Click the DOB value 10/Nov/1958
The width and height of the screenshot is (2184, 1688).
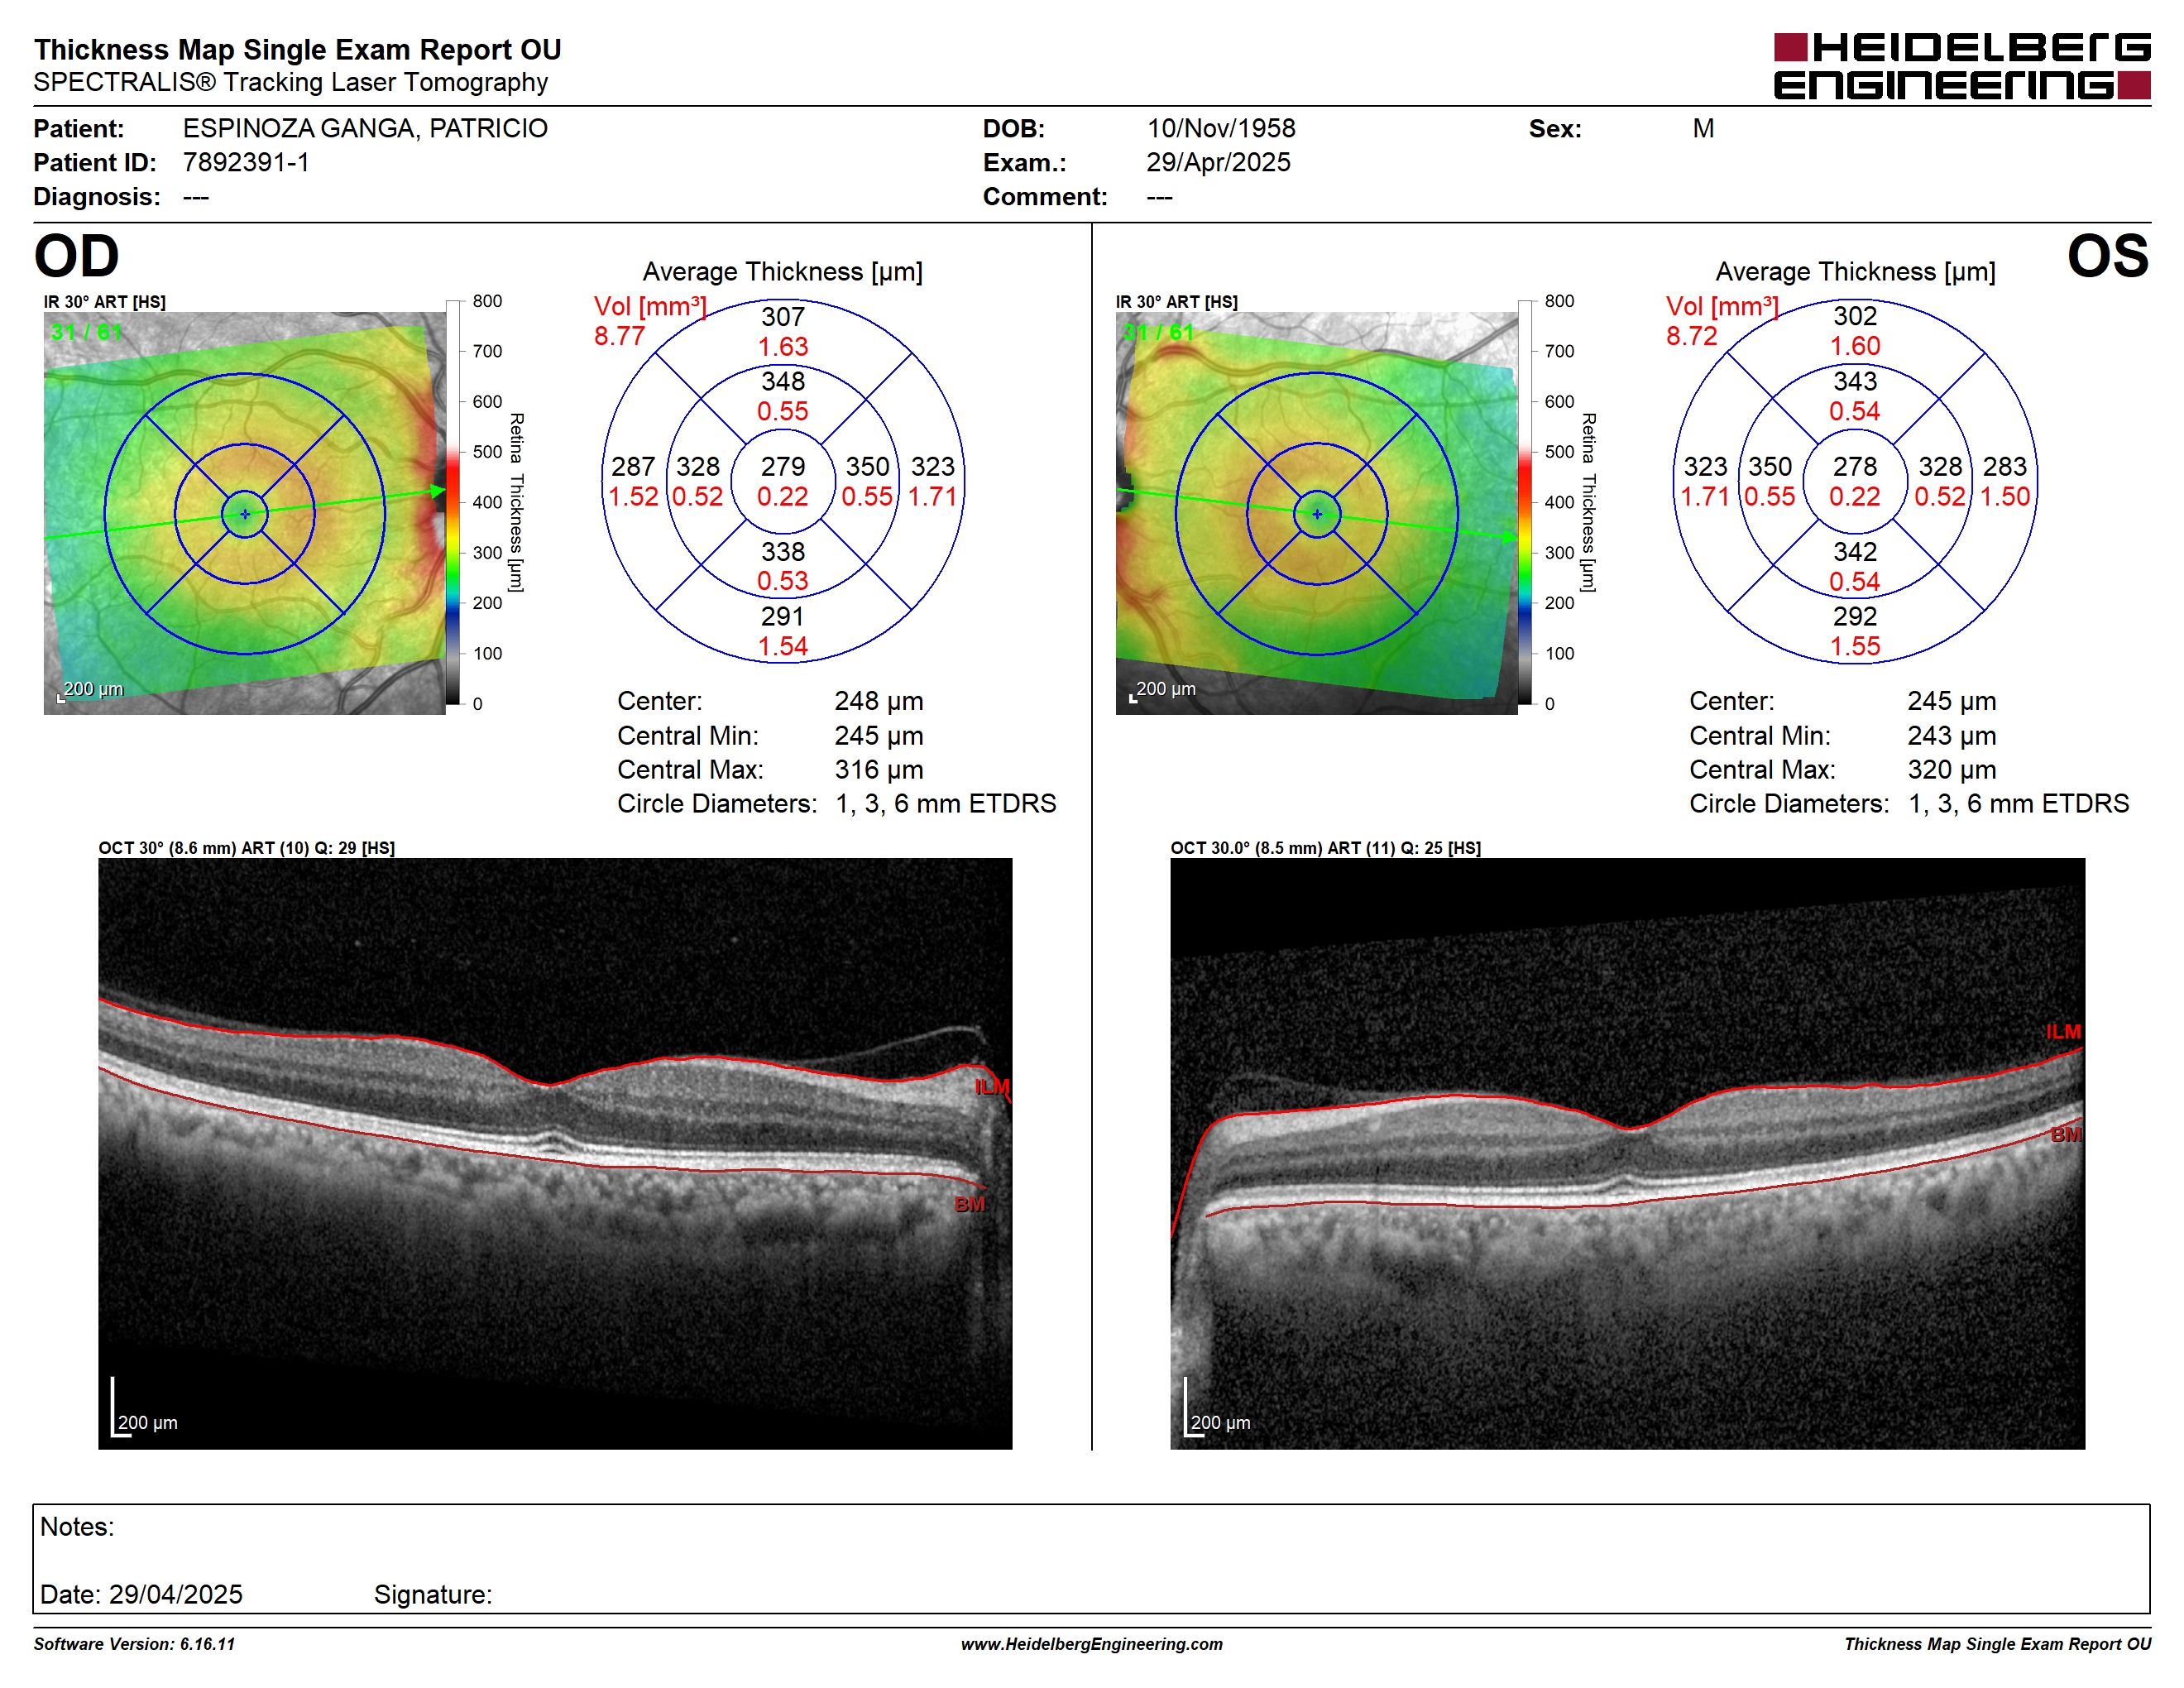1220,129
